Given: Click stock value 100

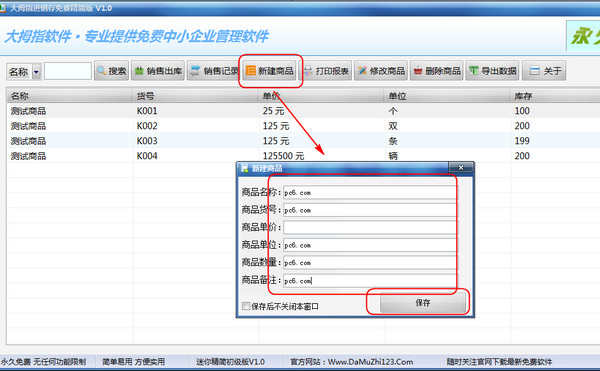Looking at the screenshot, I should click(x=522, y=111).
